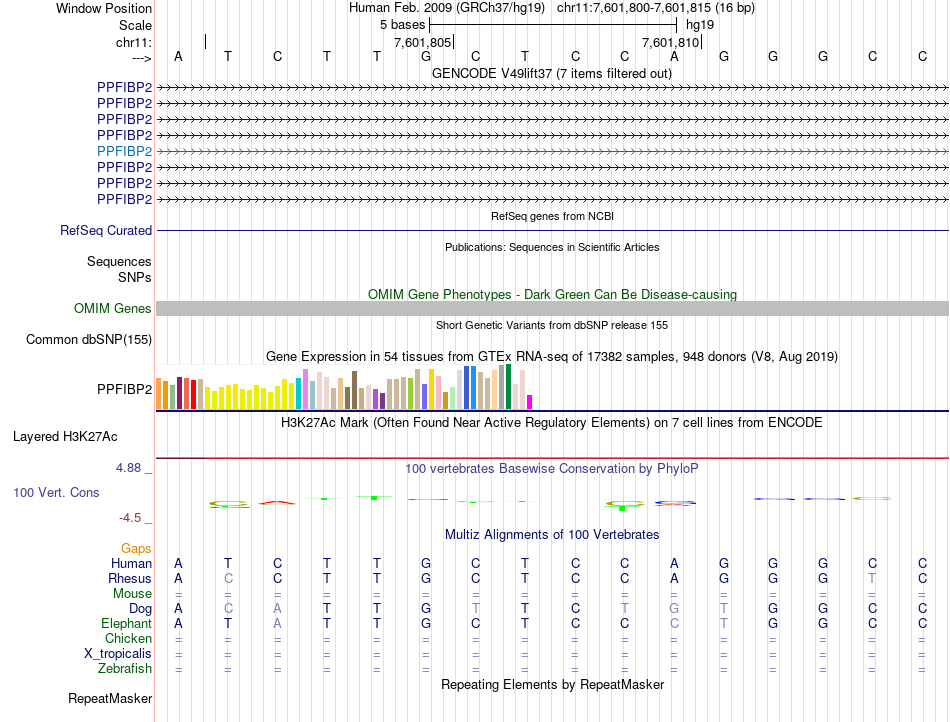Click the H3K27Ac Mark track title
Screen dimensions: 950x722
click(x=551, y=422)
